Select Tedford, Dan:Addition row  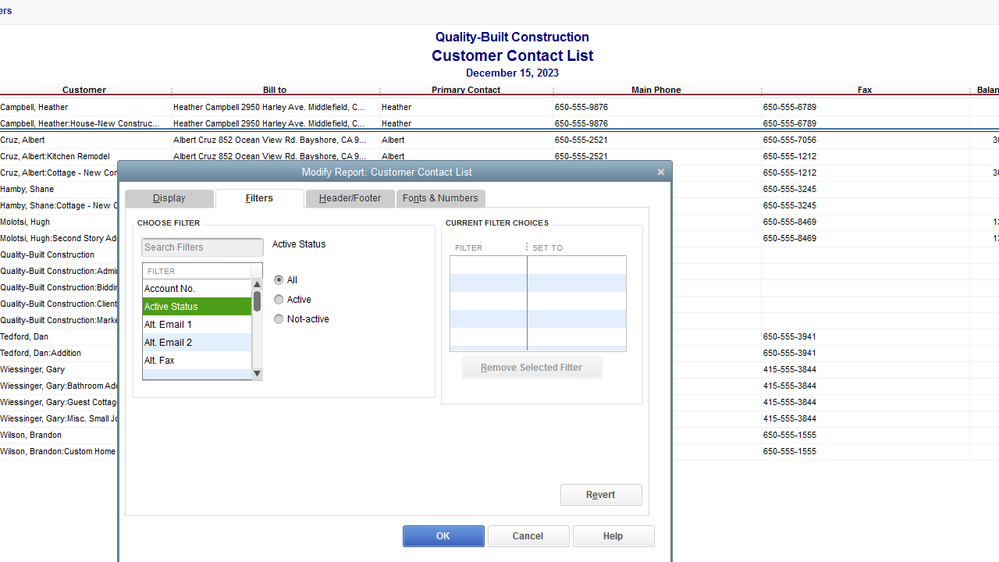click(41, 353)
